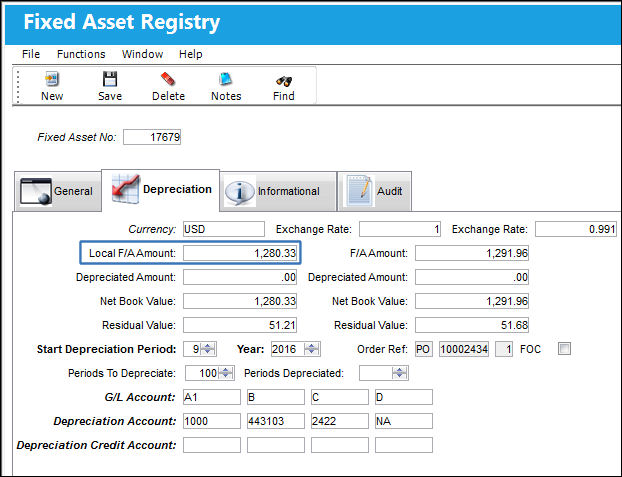The height and width of the screenshot is (477, 622).
Task: Switch to the Audit tab
Action: click(x=374, y=191)
